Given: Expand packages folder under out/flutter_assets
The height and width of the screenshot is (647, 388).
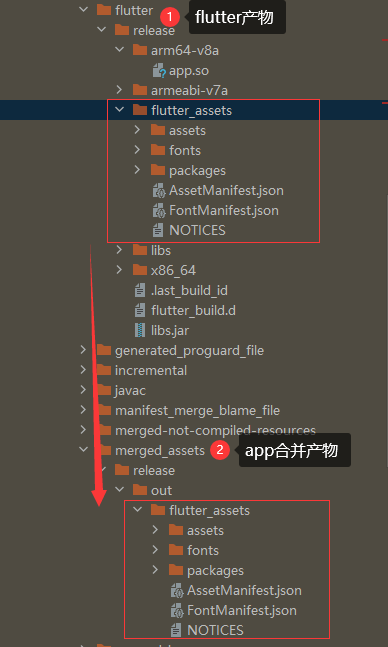Looking at the screenshot, I should coord(156,570).
